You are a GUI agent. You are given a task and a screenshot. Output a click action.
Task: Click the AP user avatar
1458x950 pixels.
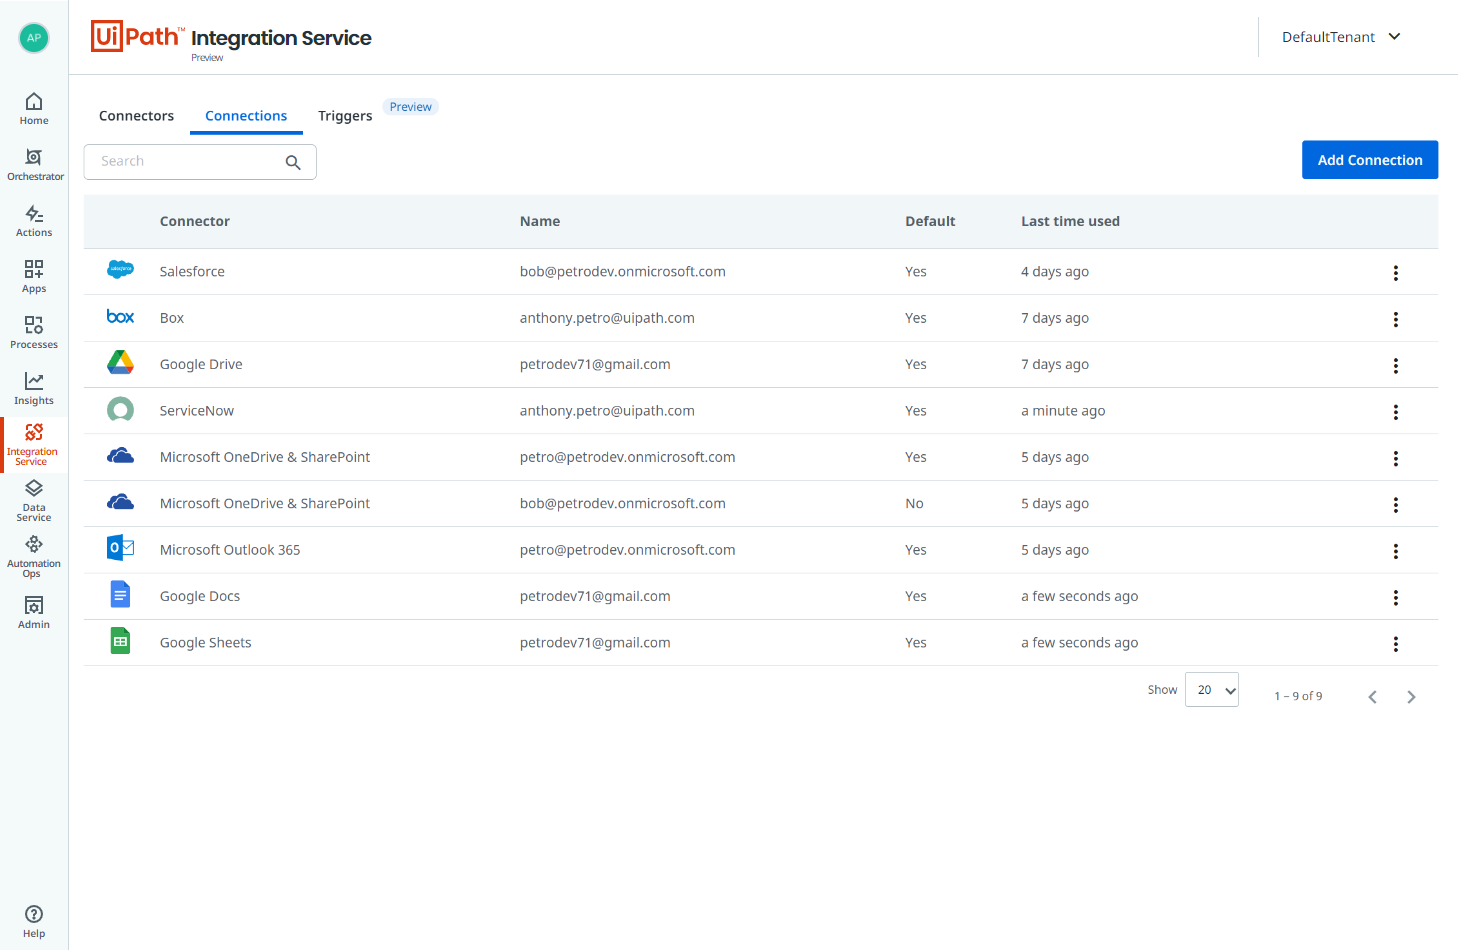(34, 38)
